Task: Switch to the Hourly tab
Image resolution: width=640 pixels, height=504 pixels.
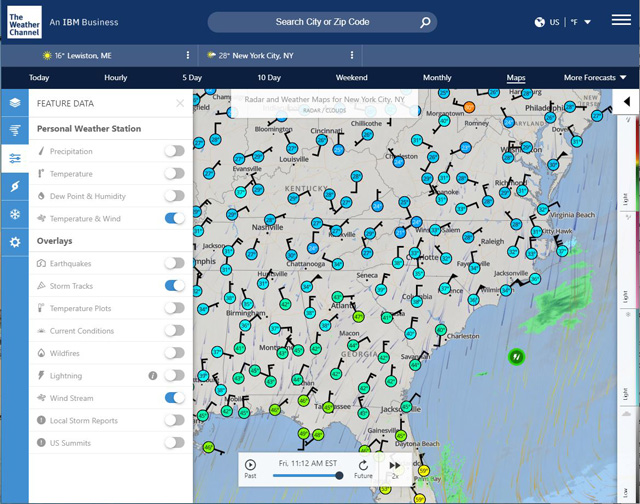Action: (116, 78)
